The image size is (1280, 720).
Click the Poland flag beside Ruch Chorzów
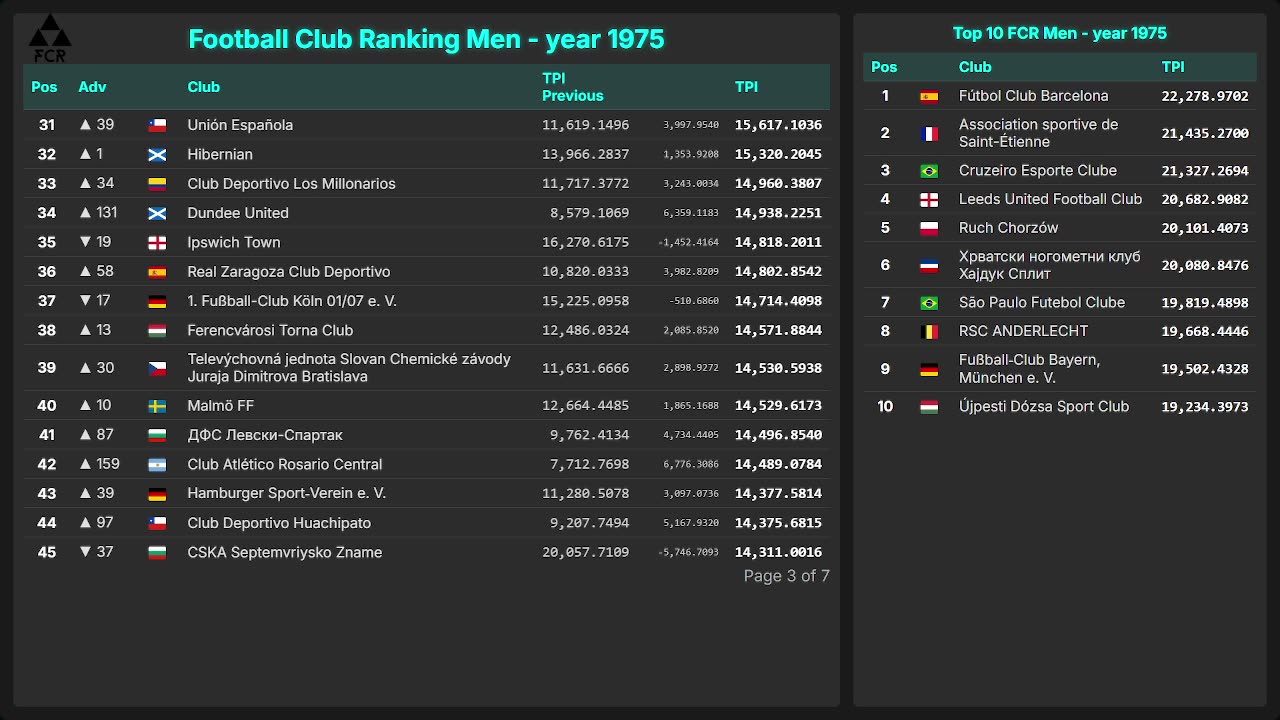point(929,228)
